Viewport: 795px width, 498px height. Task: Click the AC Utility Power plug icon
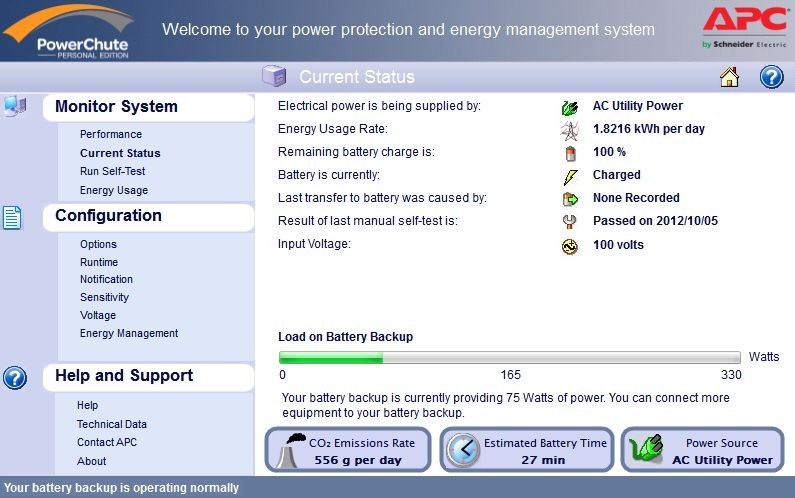coord(569,108)
